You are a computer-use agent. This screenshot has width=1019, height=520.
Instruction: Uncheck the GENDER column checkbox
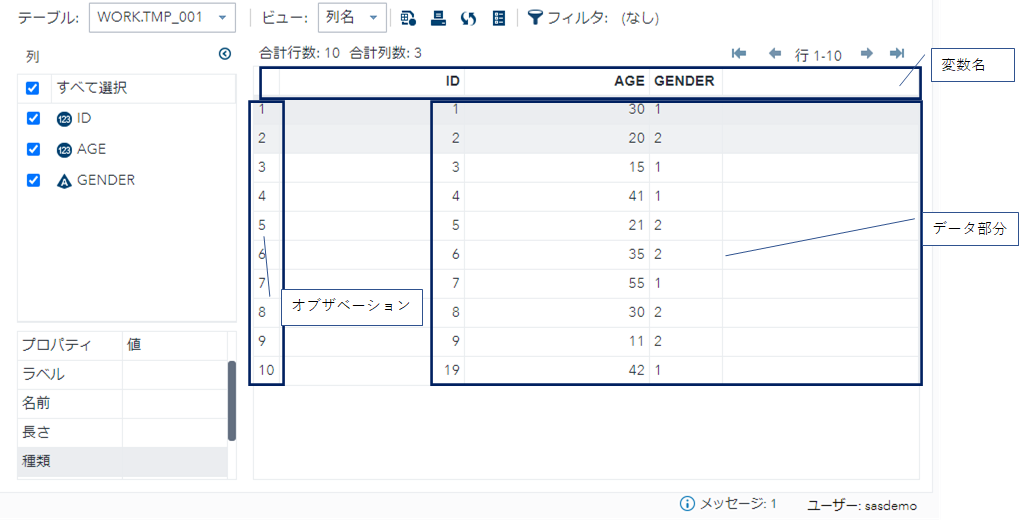click(33, 180)
